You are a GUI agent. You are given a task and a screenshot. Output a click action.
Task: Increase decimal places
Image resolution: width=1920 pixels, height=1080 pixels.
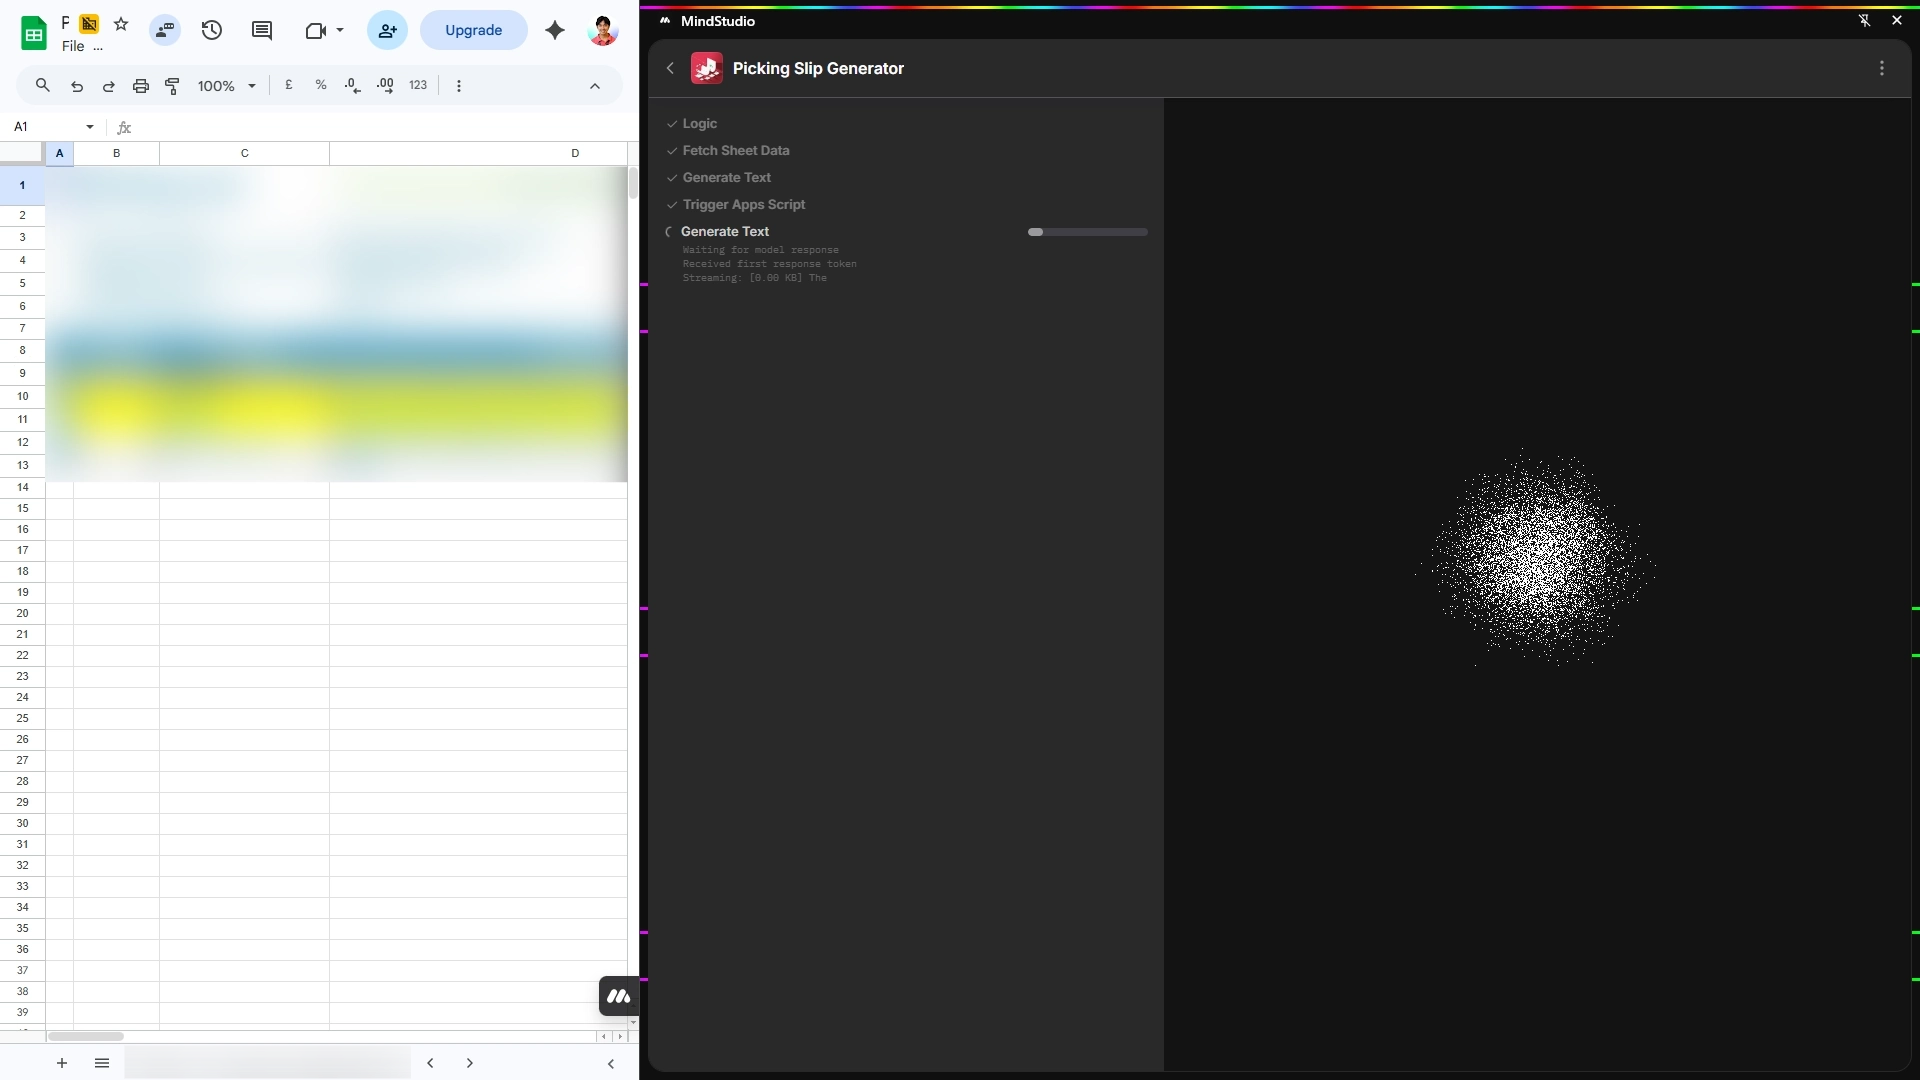coord(385,86)
